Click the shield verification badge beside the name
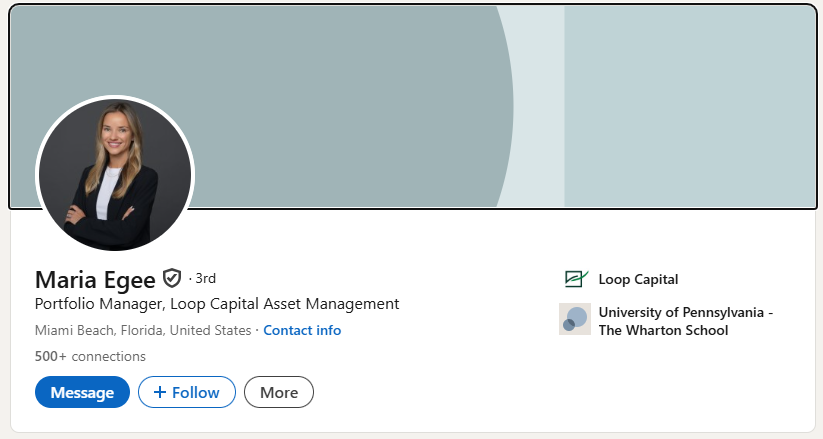Viewport: 823px width, 439px height. [172, 278]
